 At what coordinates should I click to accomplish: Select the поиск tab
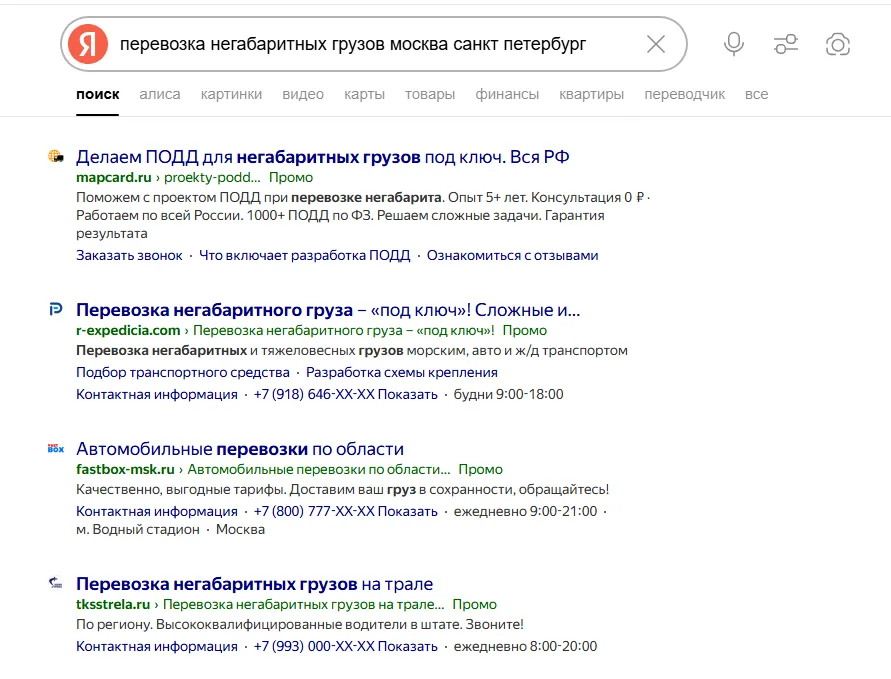[x=98, y=94]
